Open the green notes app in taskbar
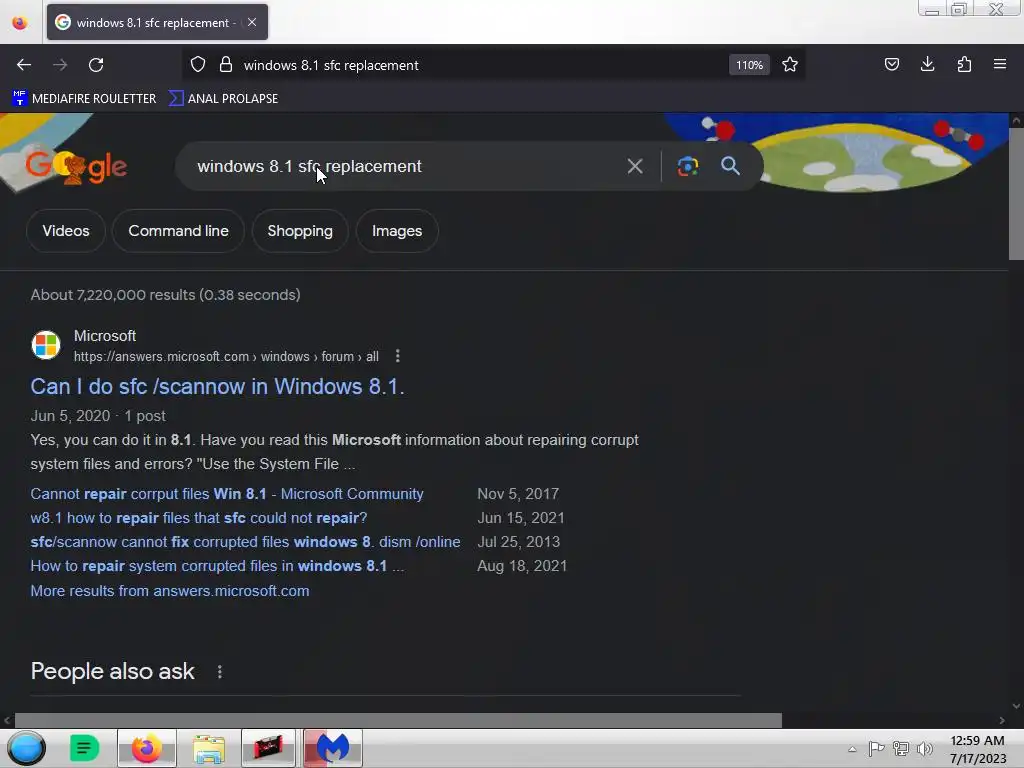Screen dimensions: 1024x768 pyautogui.click(x=84, y=748)
